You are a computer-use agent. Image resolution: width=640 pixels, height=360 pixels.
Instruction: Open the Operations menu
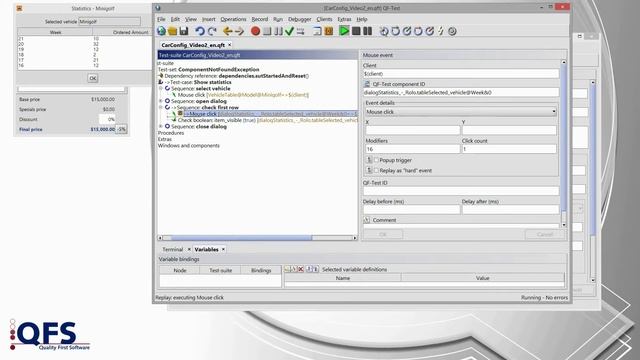point(233,19)
